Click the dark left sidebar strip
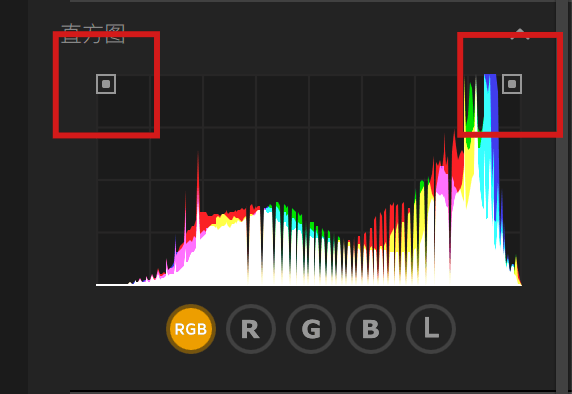Image resolution: width=572 pixels, height=394 pixels. [x=14, y=197]
